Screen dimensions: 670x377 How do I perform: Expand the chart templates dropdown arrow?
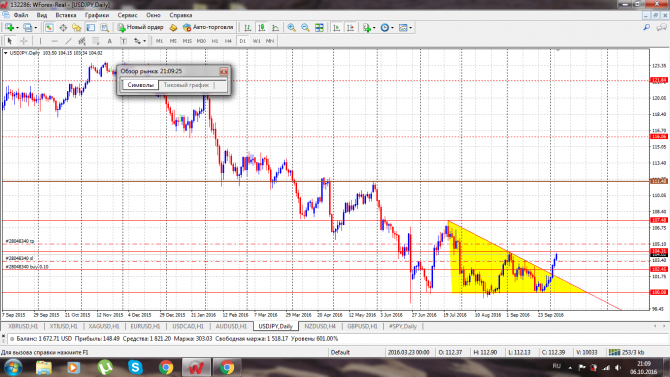[x=411, y=28]
